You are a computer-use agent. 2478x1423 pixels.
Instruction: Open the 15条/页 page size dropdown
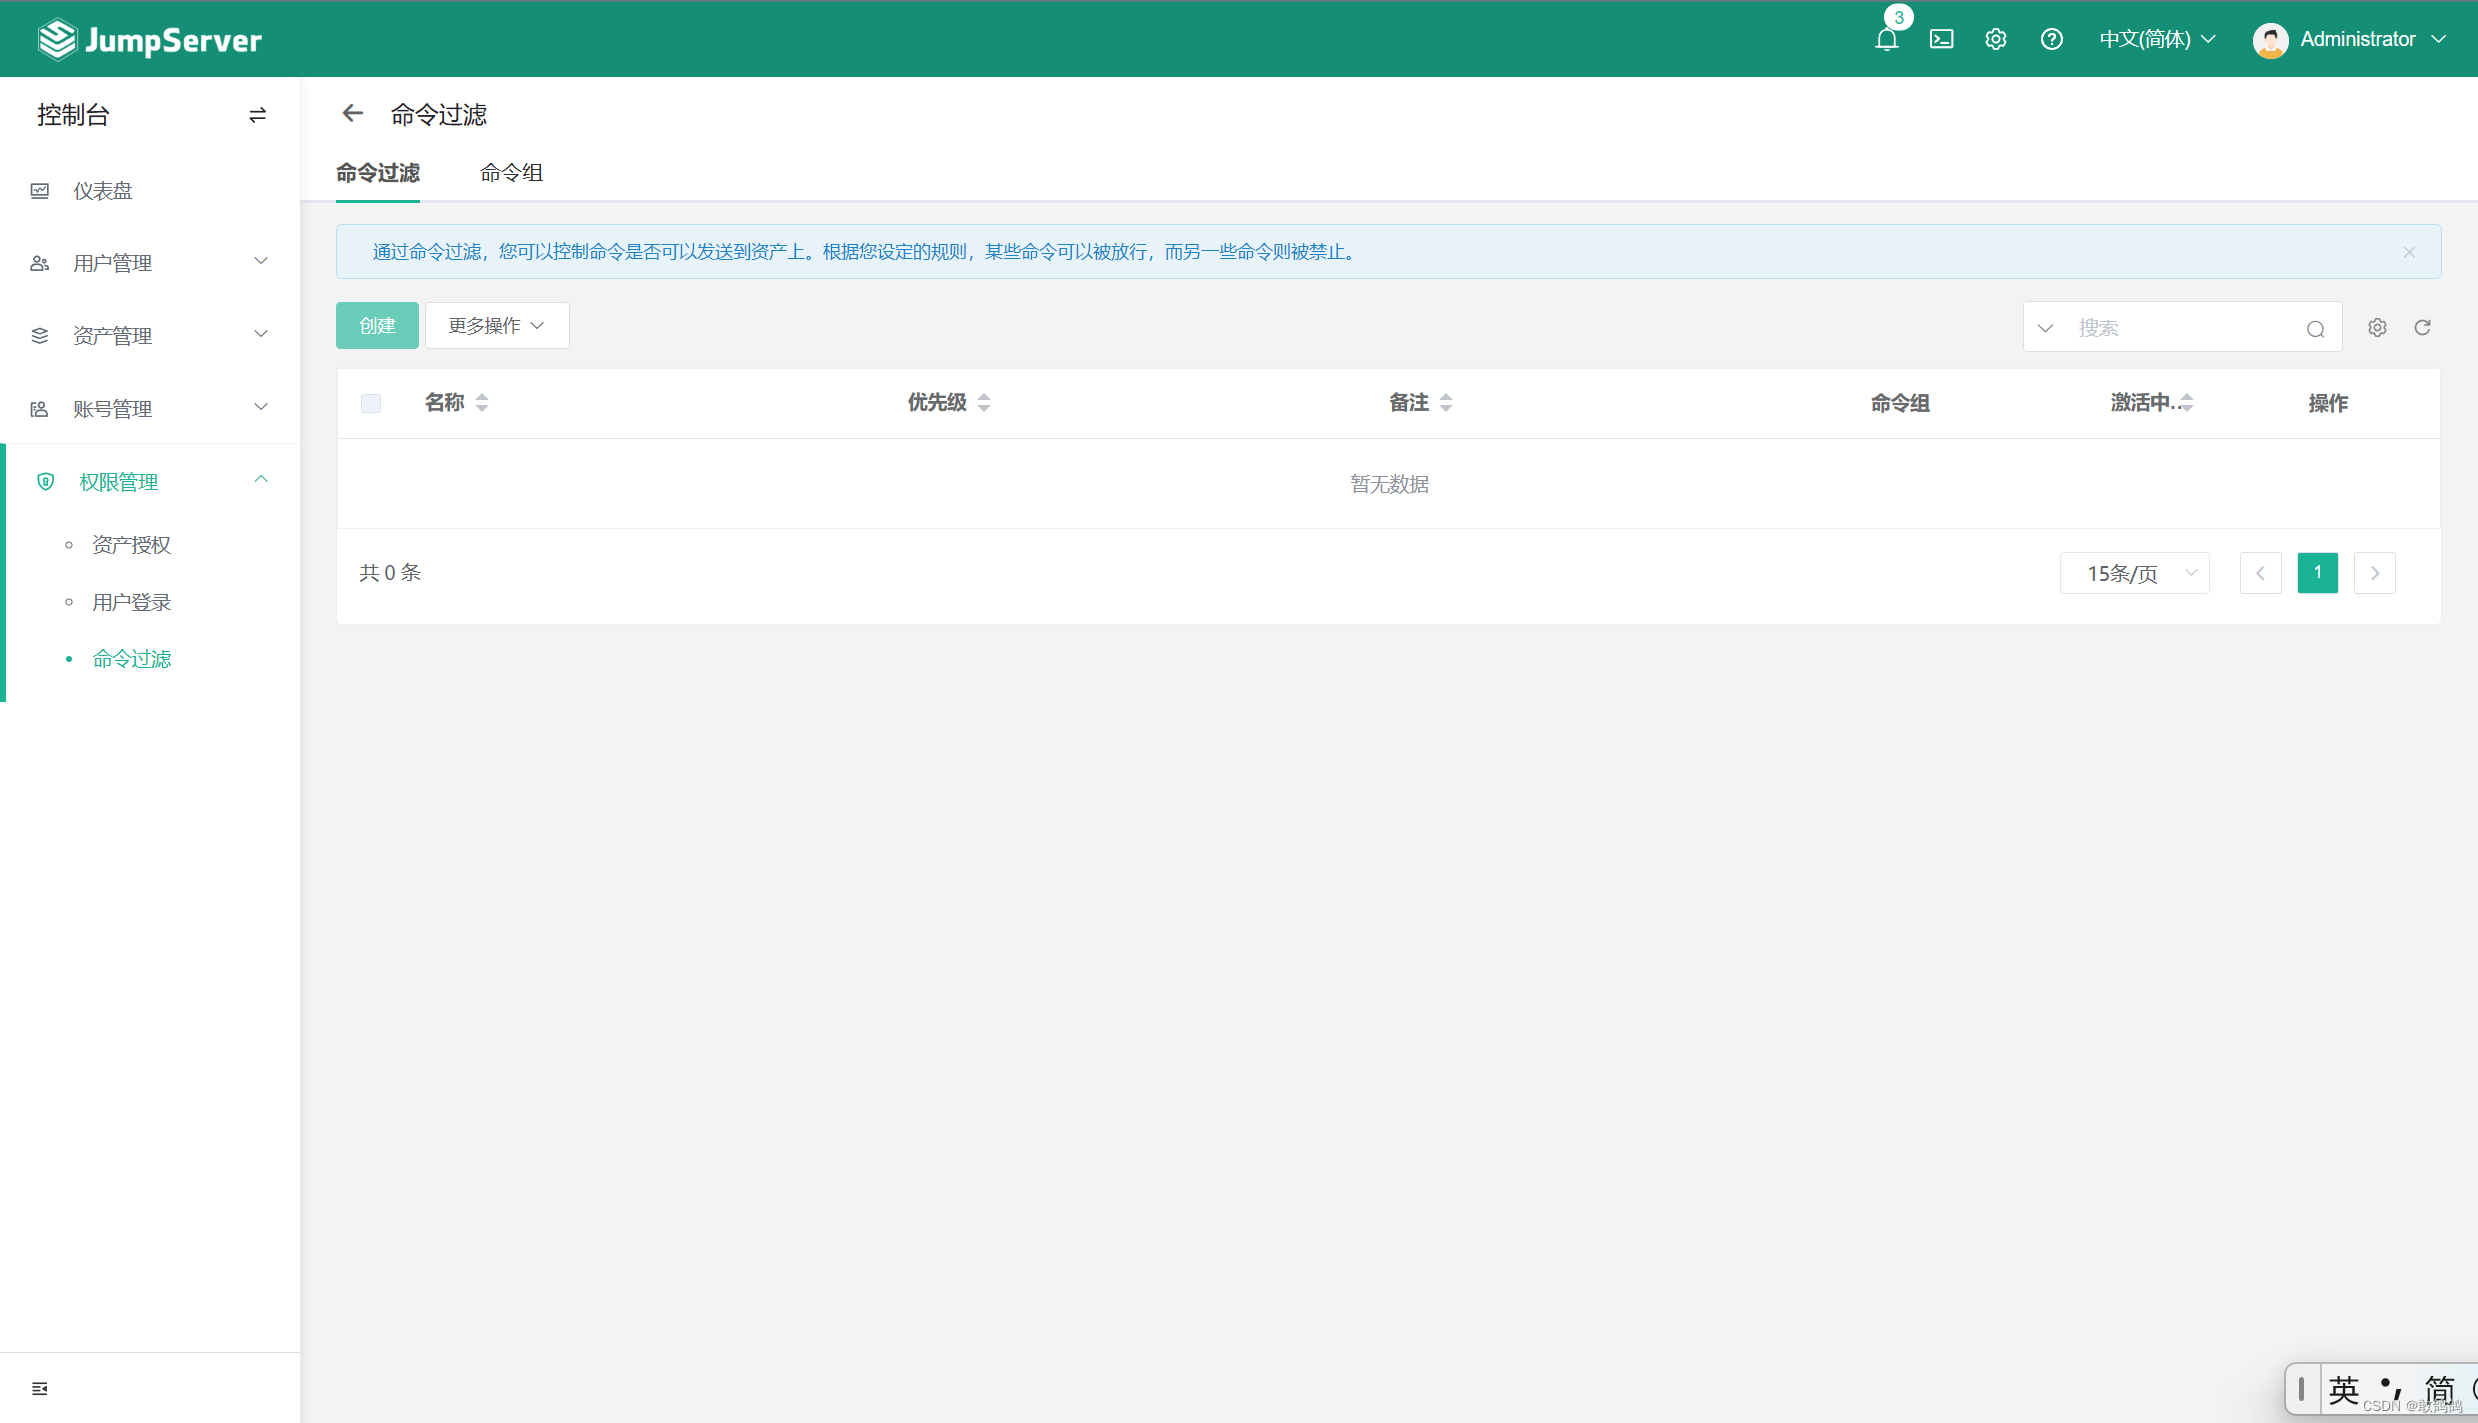[2134, 573]
